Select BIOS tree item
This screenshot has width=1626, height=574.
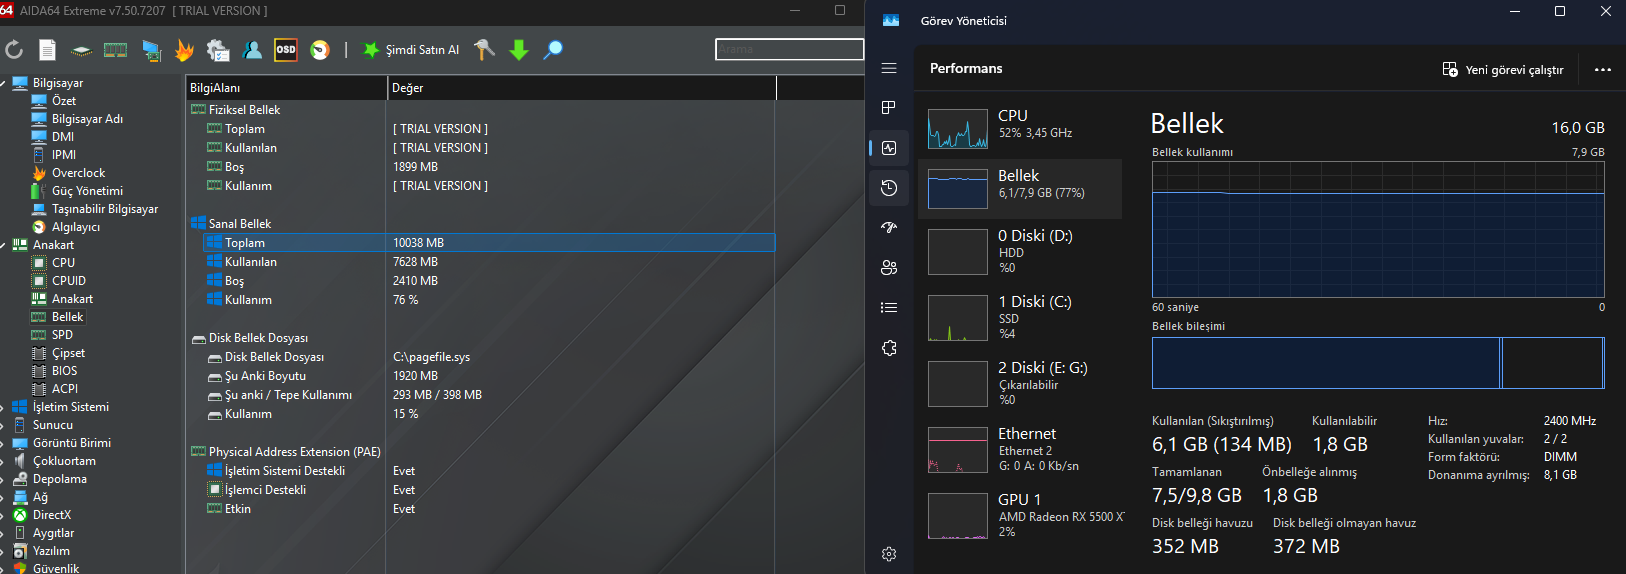point(64,371)
